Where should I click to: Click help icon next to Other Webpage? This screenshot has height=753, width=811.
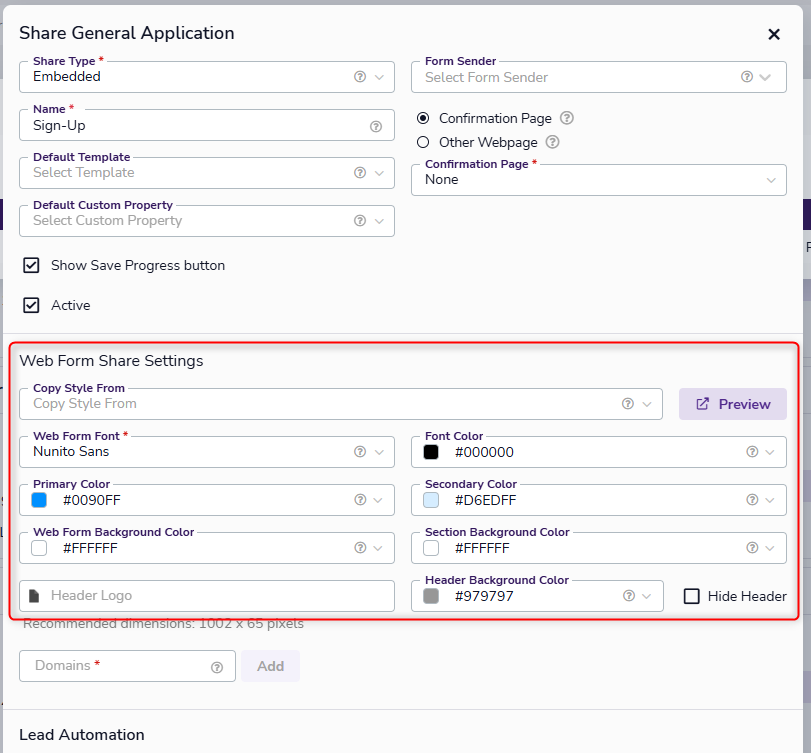[552, 142]
